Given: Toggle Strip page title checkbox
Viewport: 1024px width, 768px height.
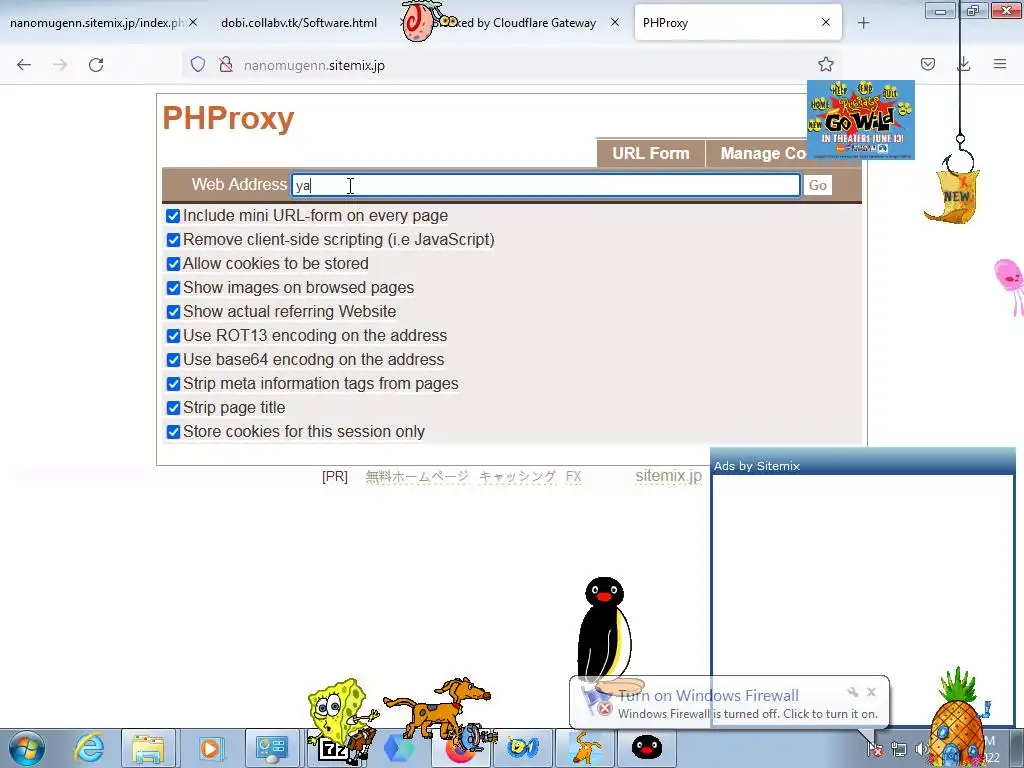Looking at the screenshot, I should click(x=173, y=408).
